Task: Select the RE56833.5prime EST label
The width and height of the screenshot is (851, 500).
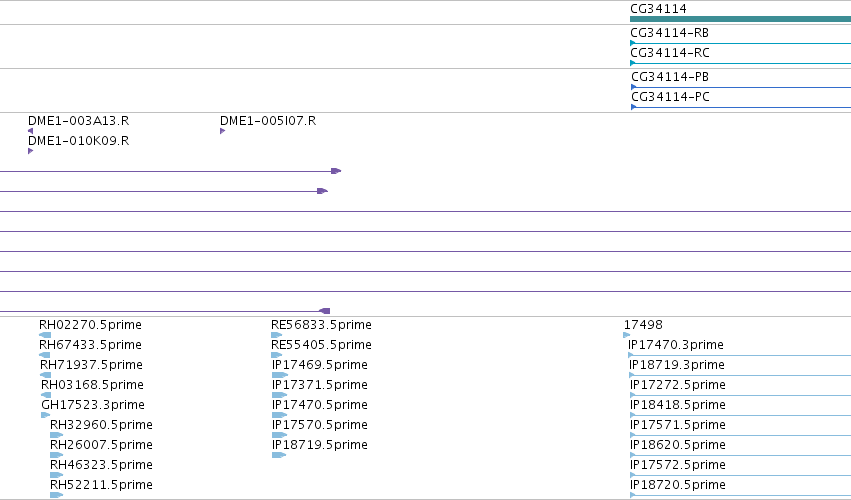Action: (321, 325)
